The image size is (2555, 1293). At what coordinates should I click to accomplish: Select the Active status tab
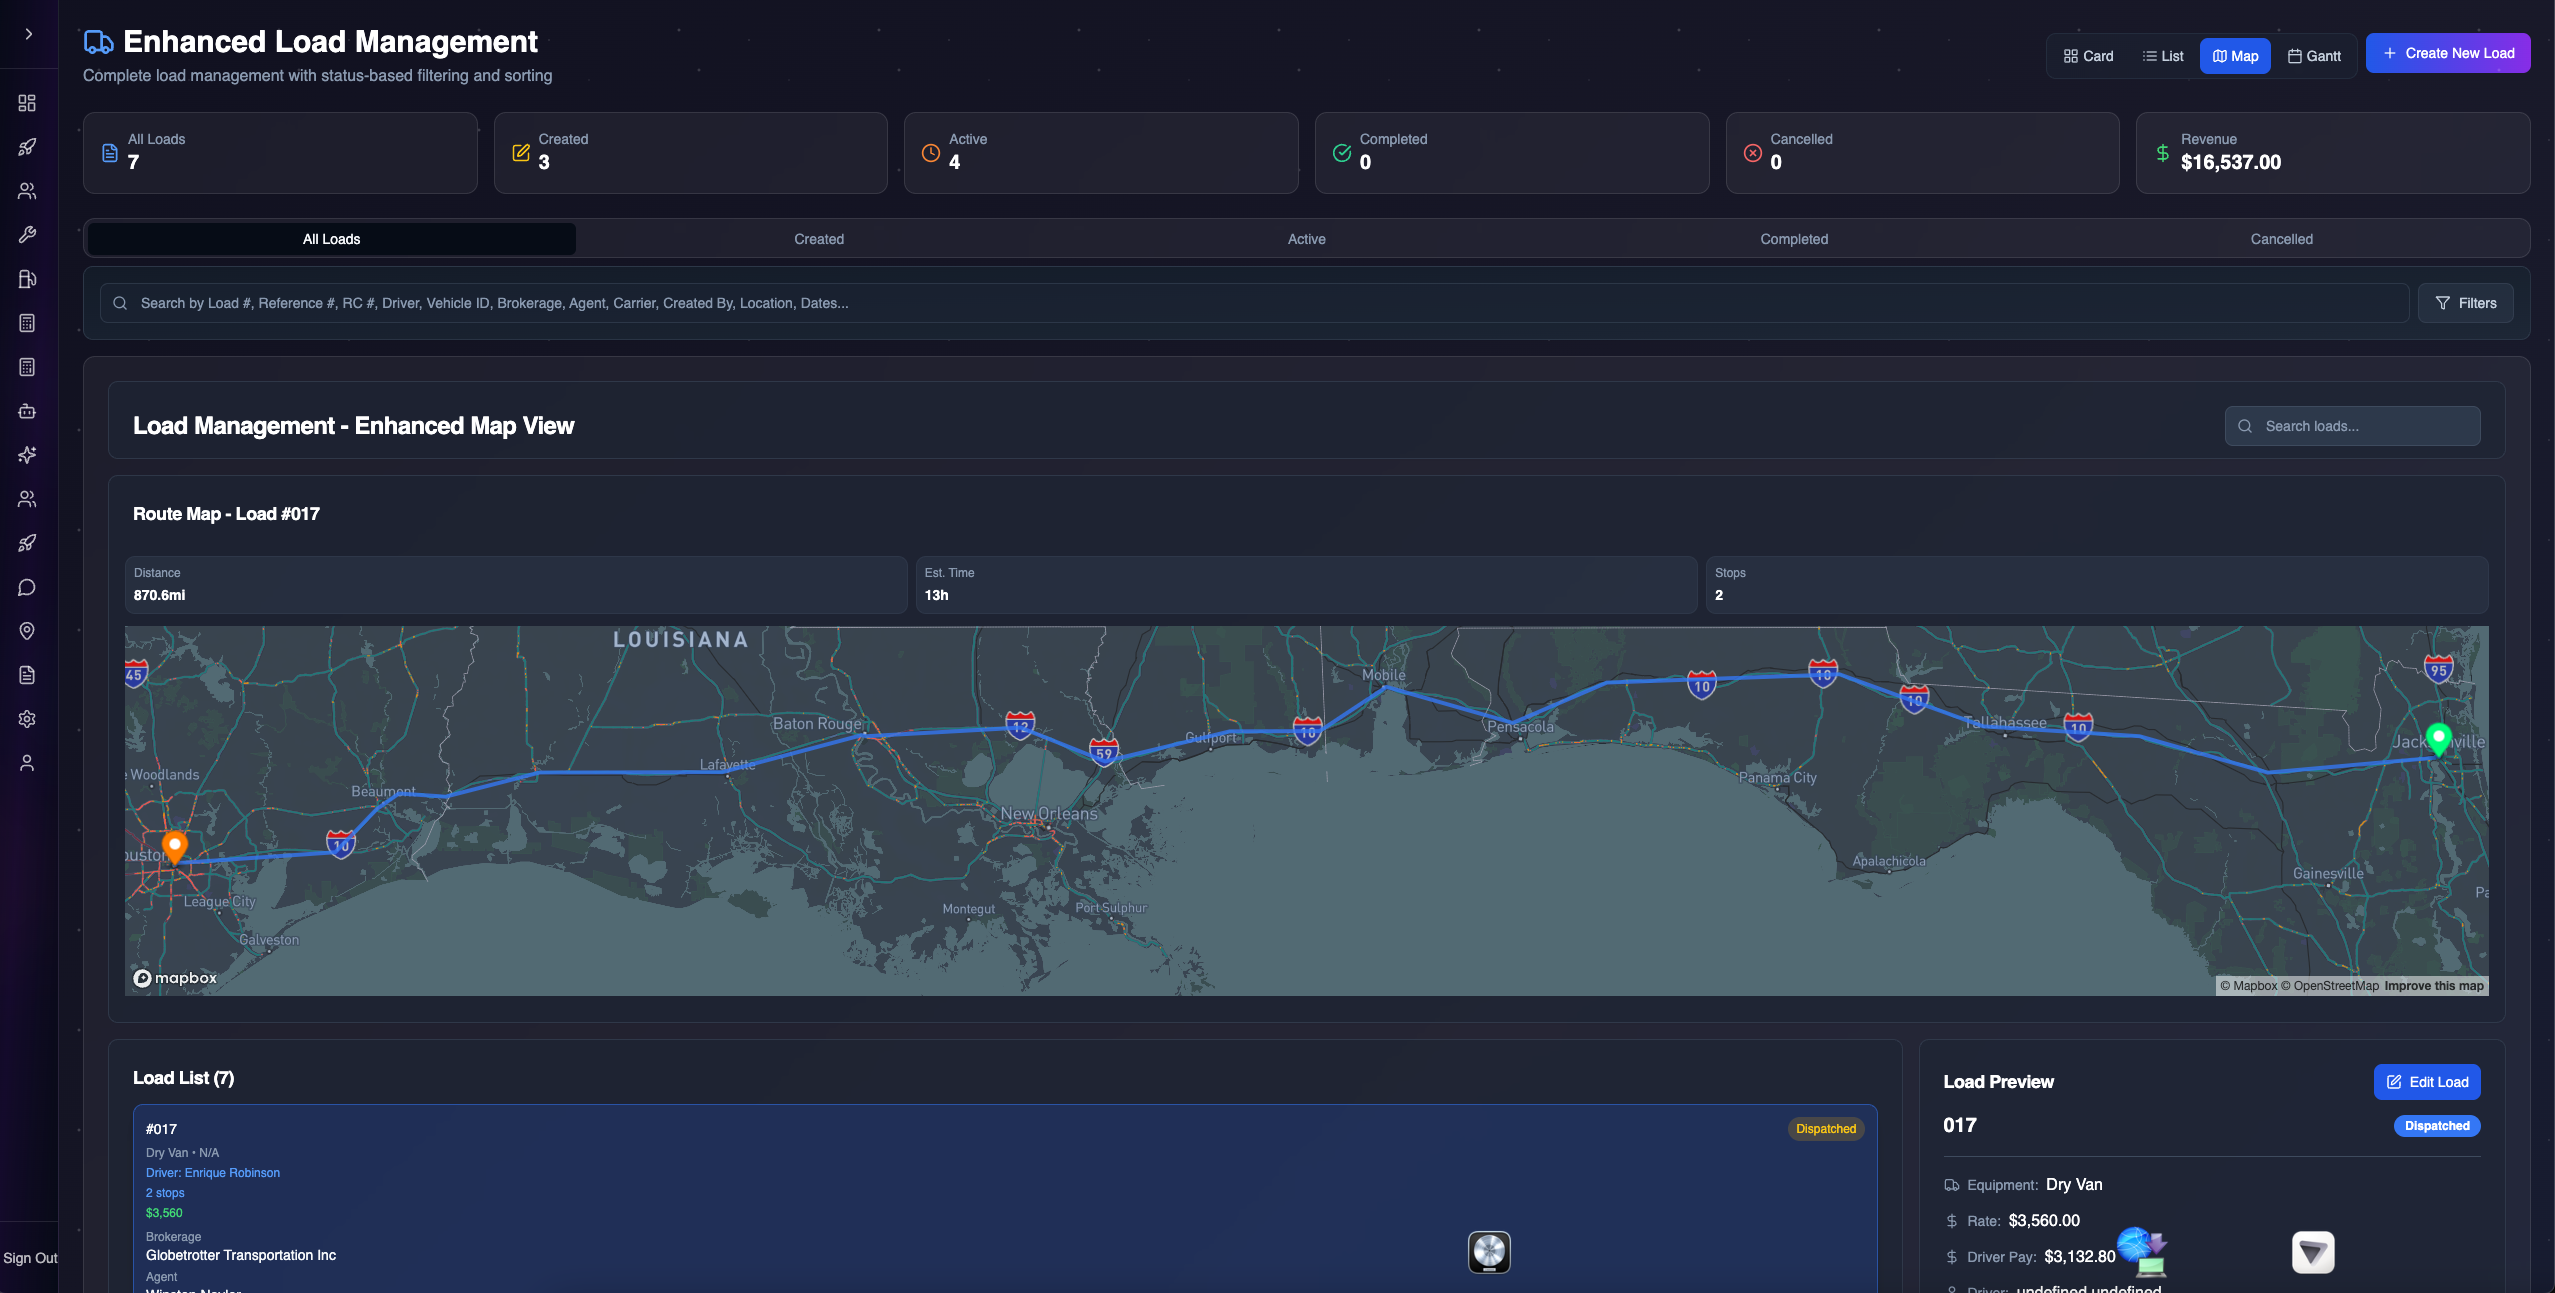(1306, 239)
